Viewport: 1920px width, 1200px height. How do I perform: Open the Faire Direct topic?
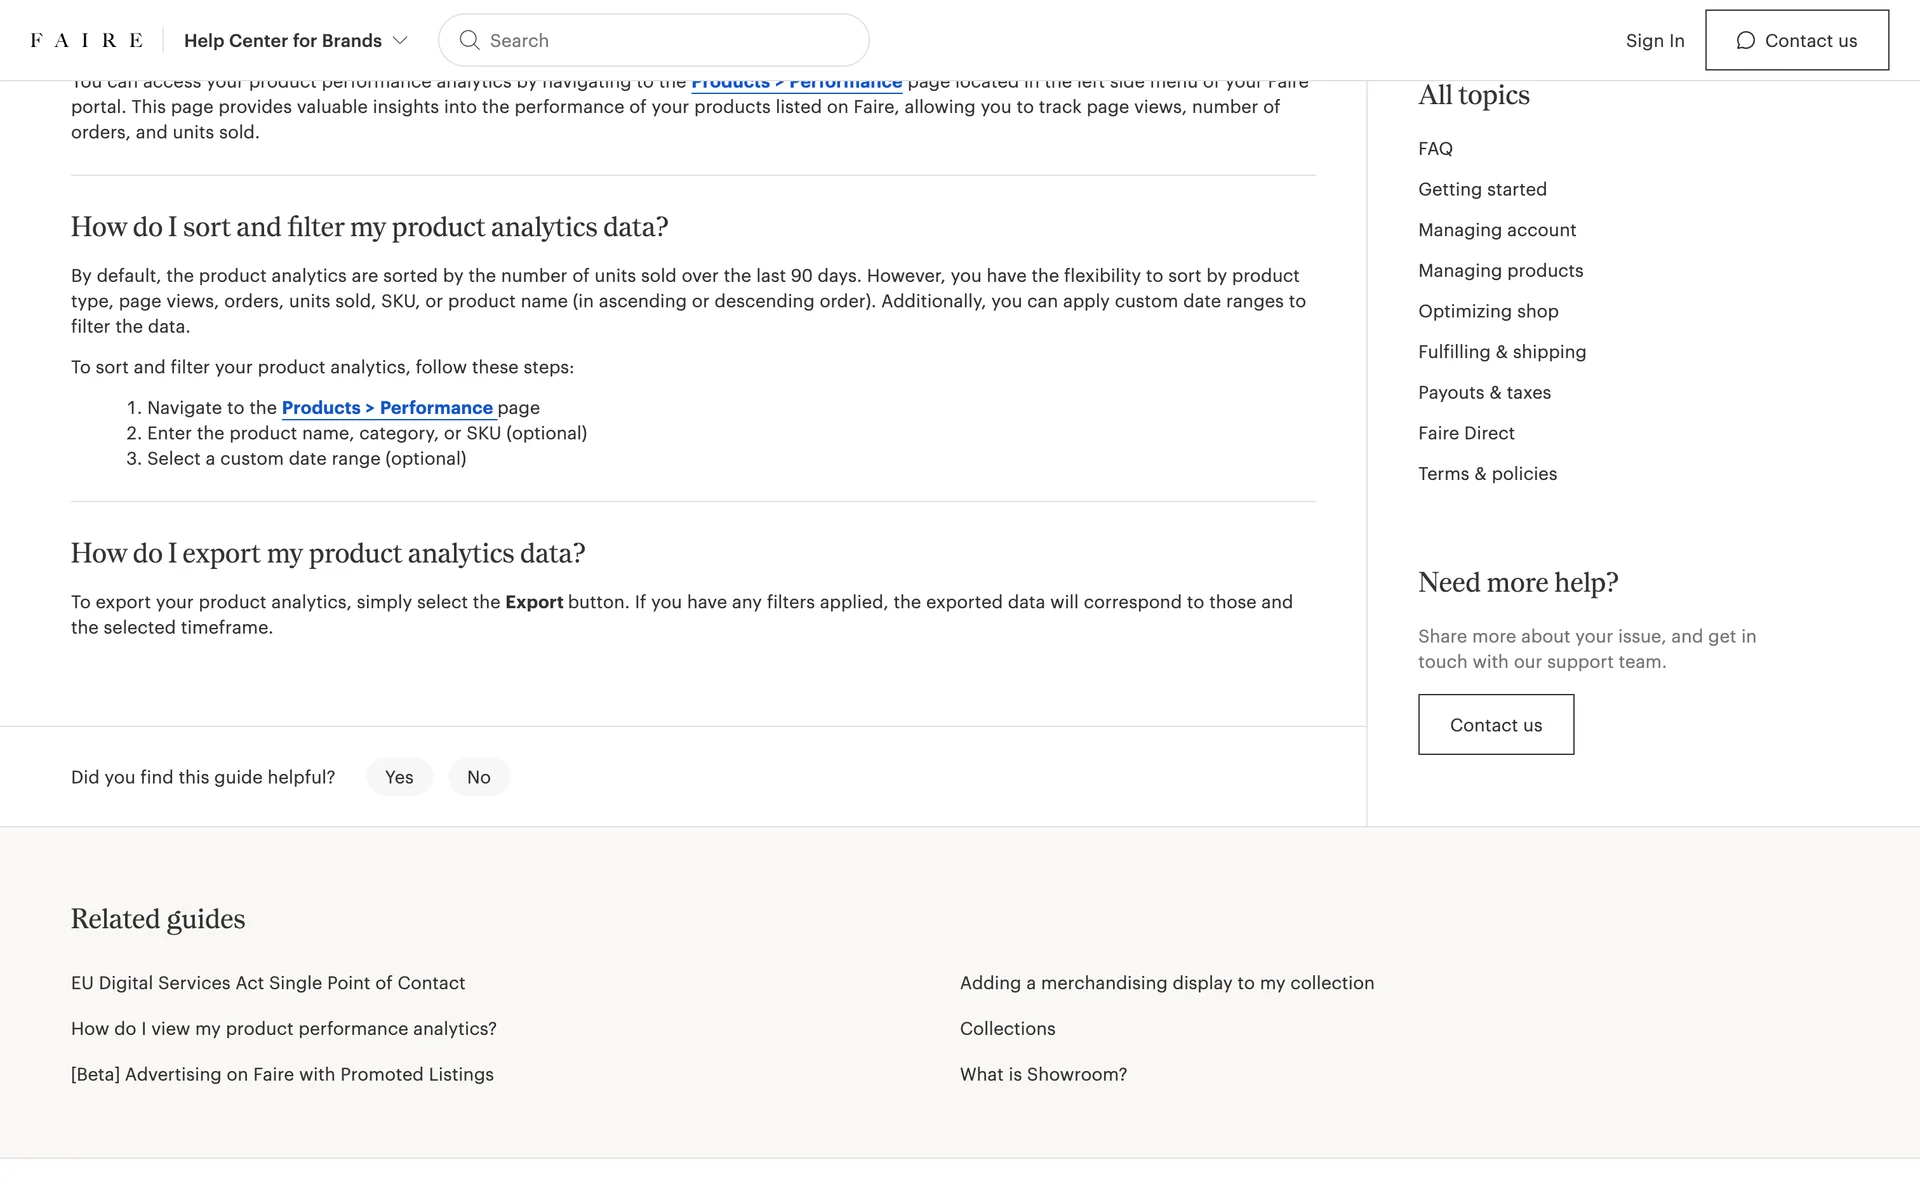coord(1466,433)
